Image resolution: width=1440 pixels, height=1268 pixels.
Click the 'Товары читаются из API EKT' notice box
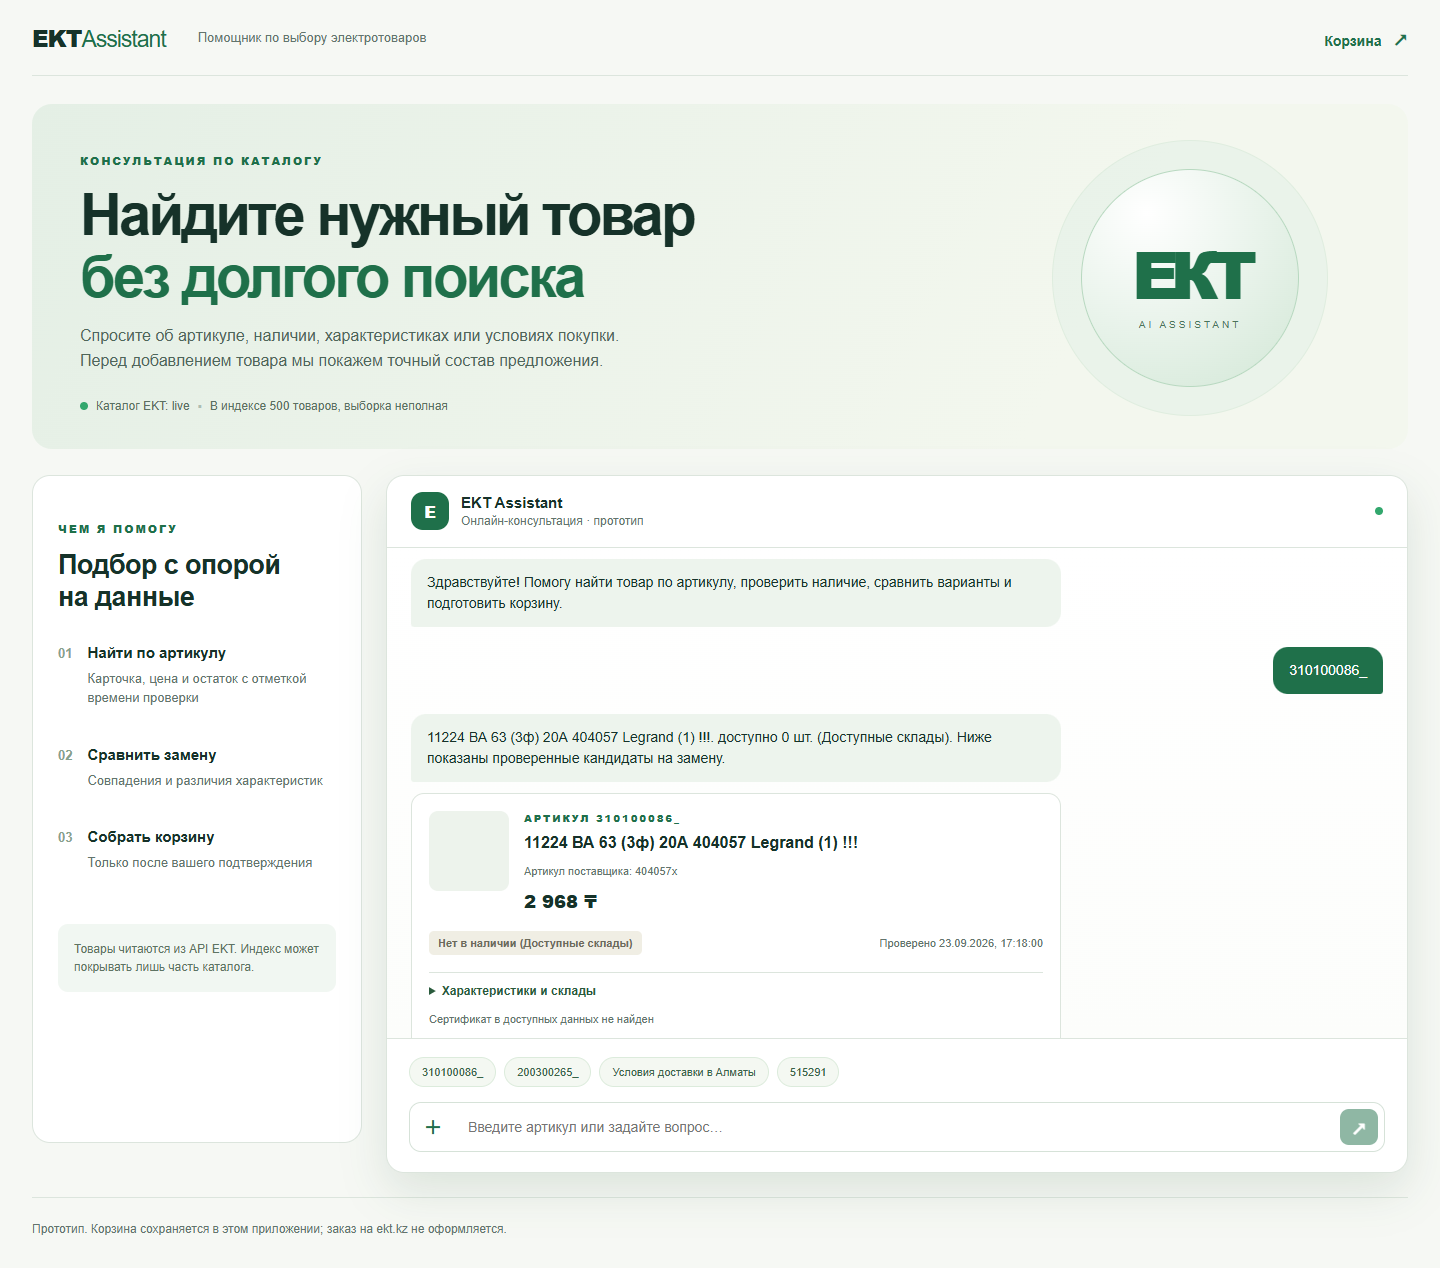(x=197, y=958)
